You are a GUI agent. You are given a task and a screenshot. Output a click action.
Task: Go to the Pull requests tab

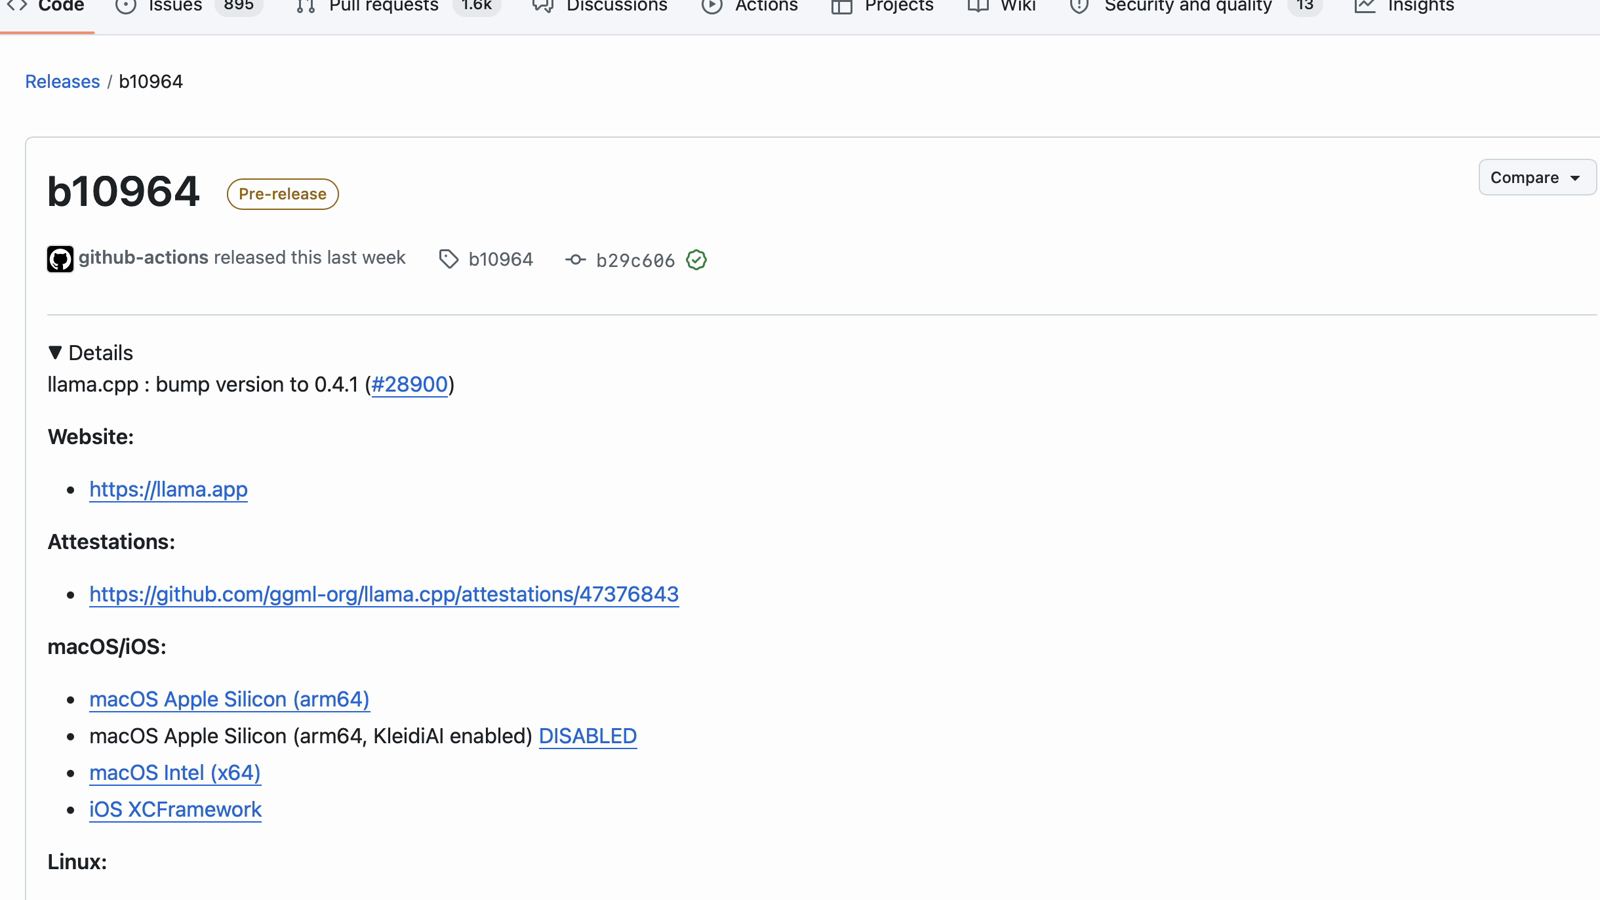coord(398,6)
